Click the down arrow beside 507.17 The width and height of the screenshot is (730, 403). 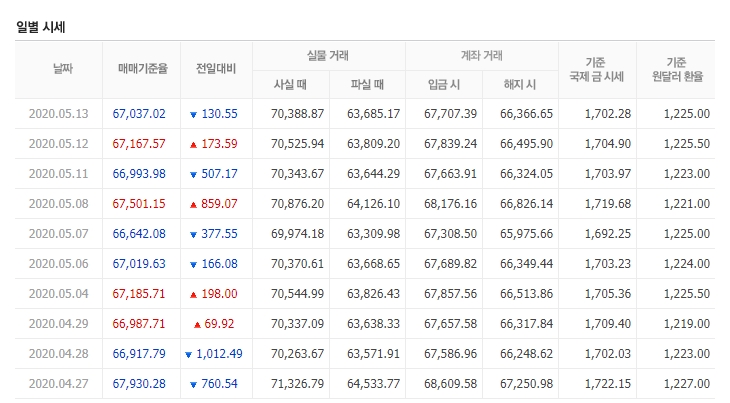pos(194,175)
